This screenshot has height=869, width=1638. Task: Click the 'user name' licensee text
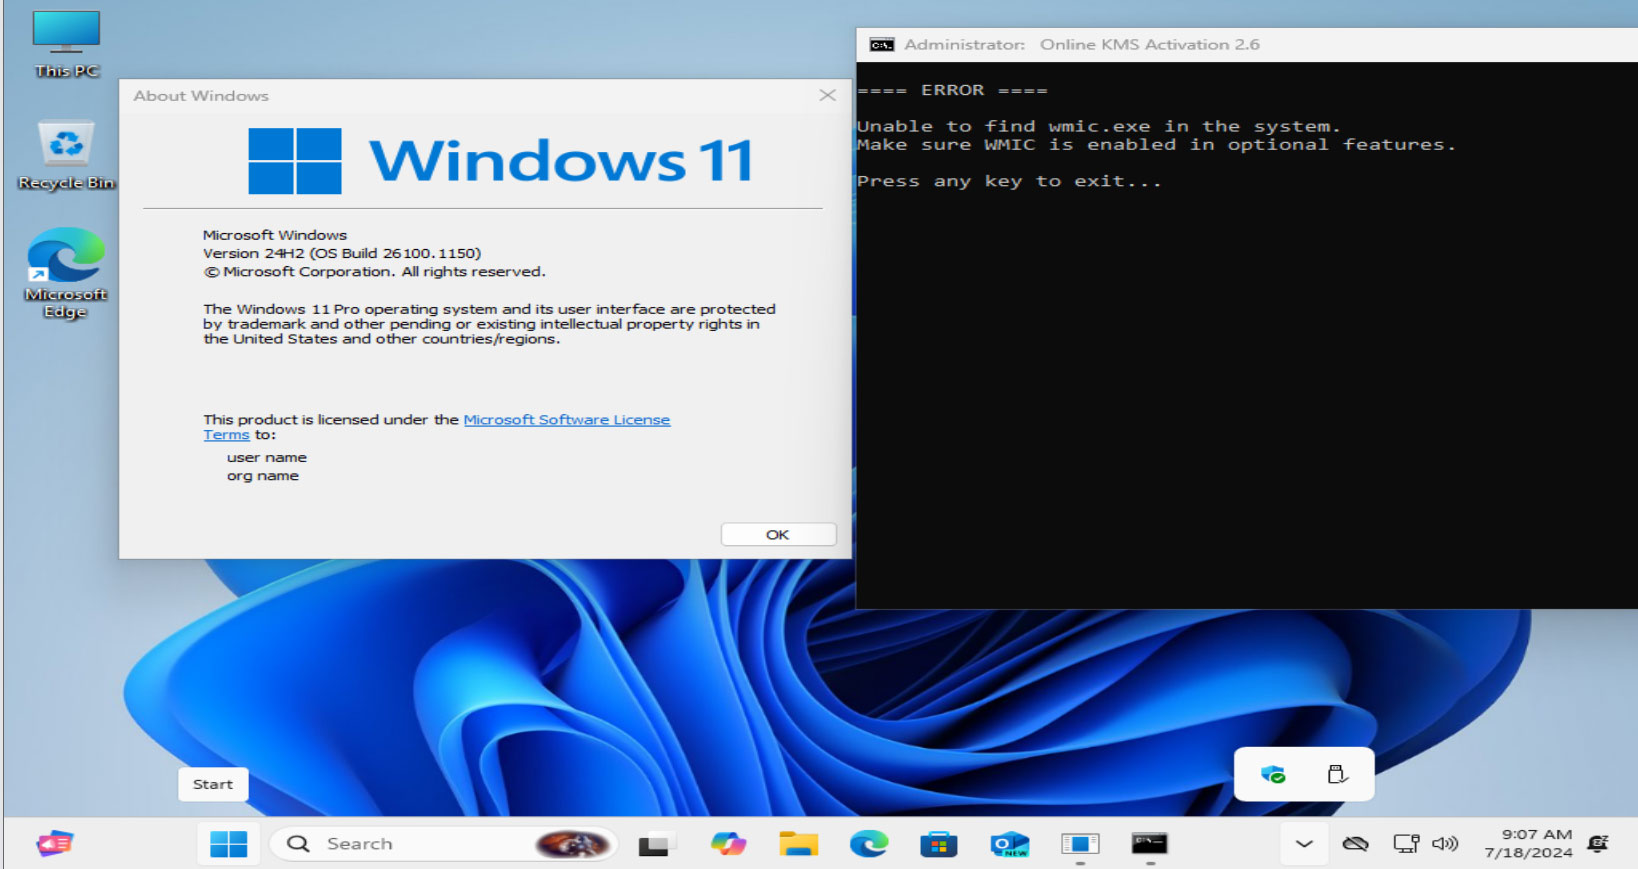click(267, 457)
